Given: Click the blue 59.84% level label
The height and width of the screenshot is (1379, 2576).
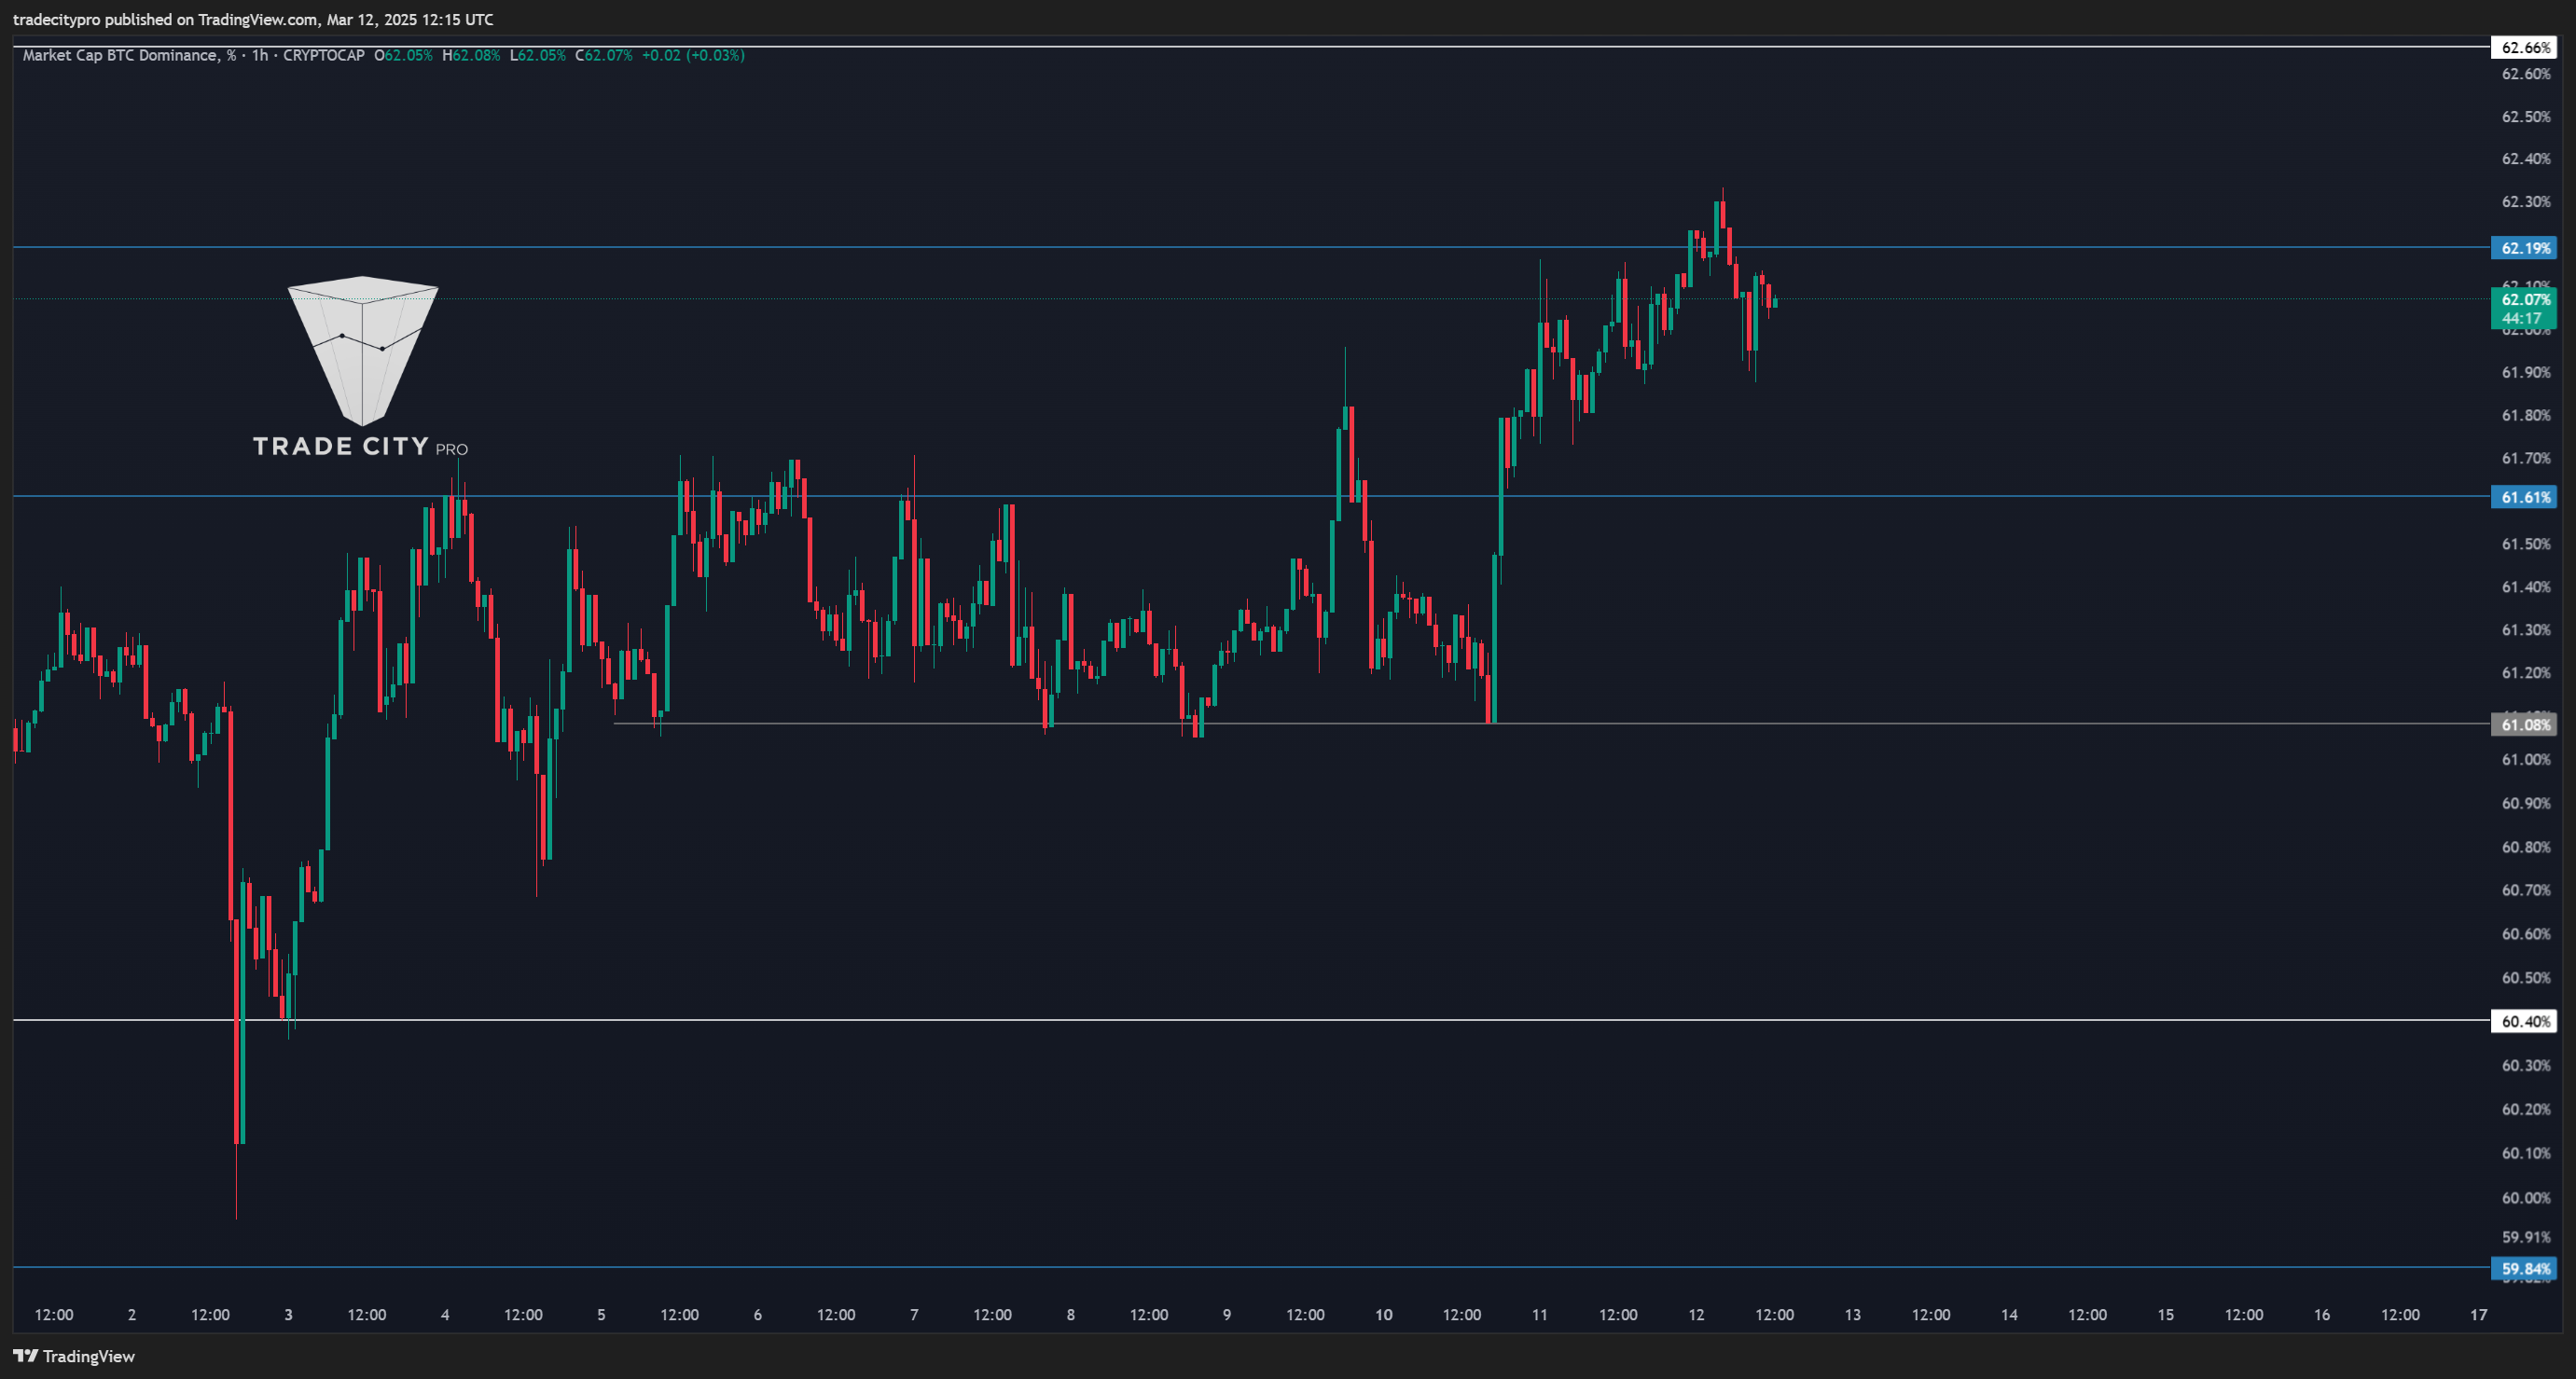Looking at the screenshot, I should [x=2523, y=1269].
